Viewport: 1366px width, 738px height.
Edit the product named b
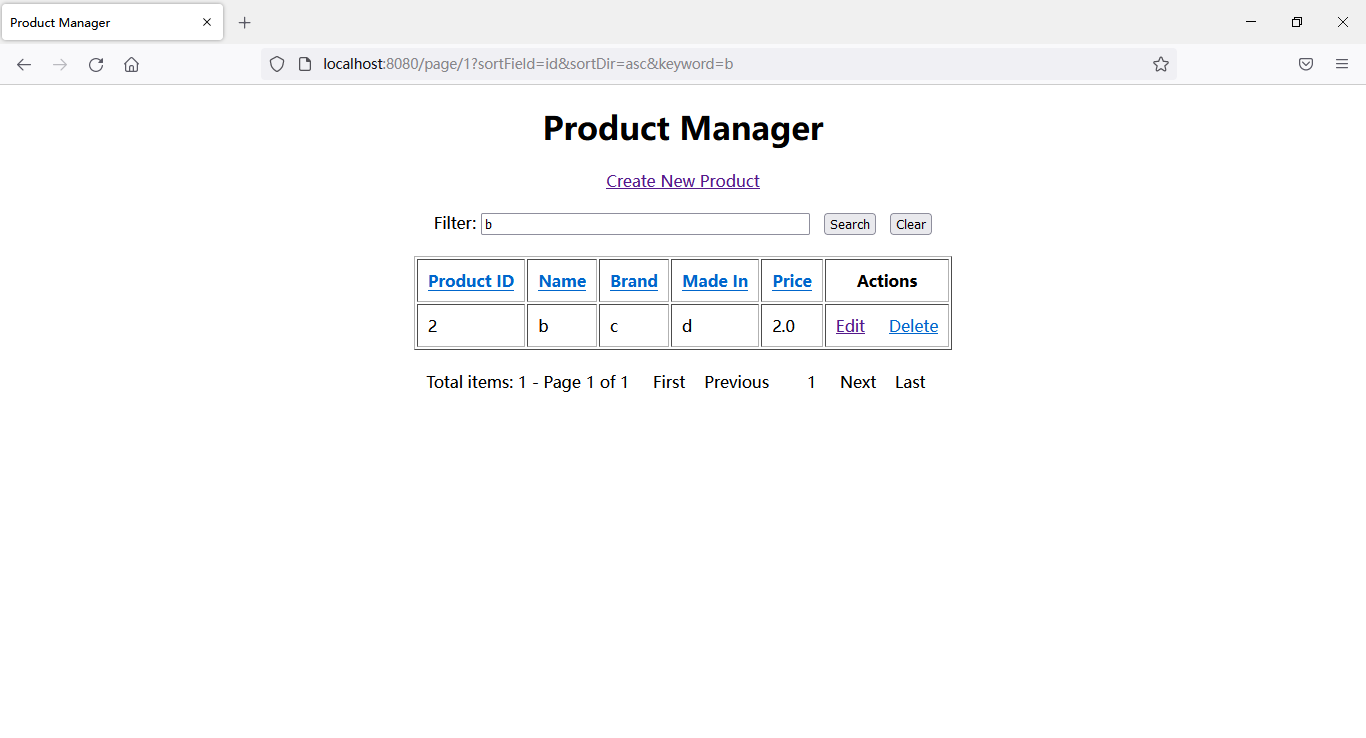(x=850, y=325)
